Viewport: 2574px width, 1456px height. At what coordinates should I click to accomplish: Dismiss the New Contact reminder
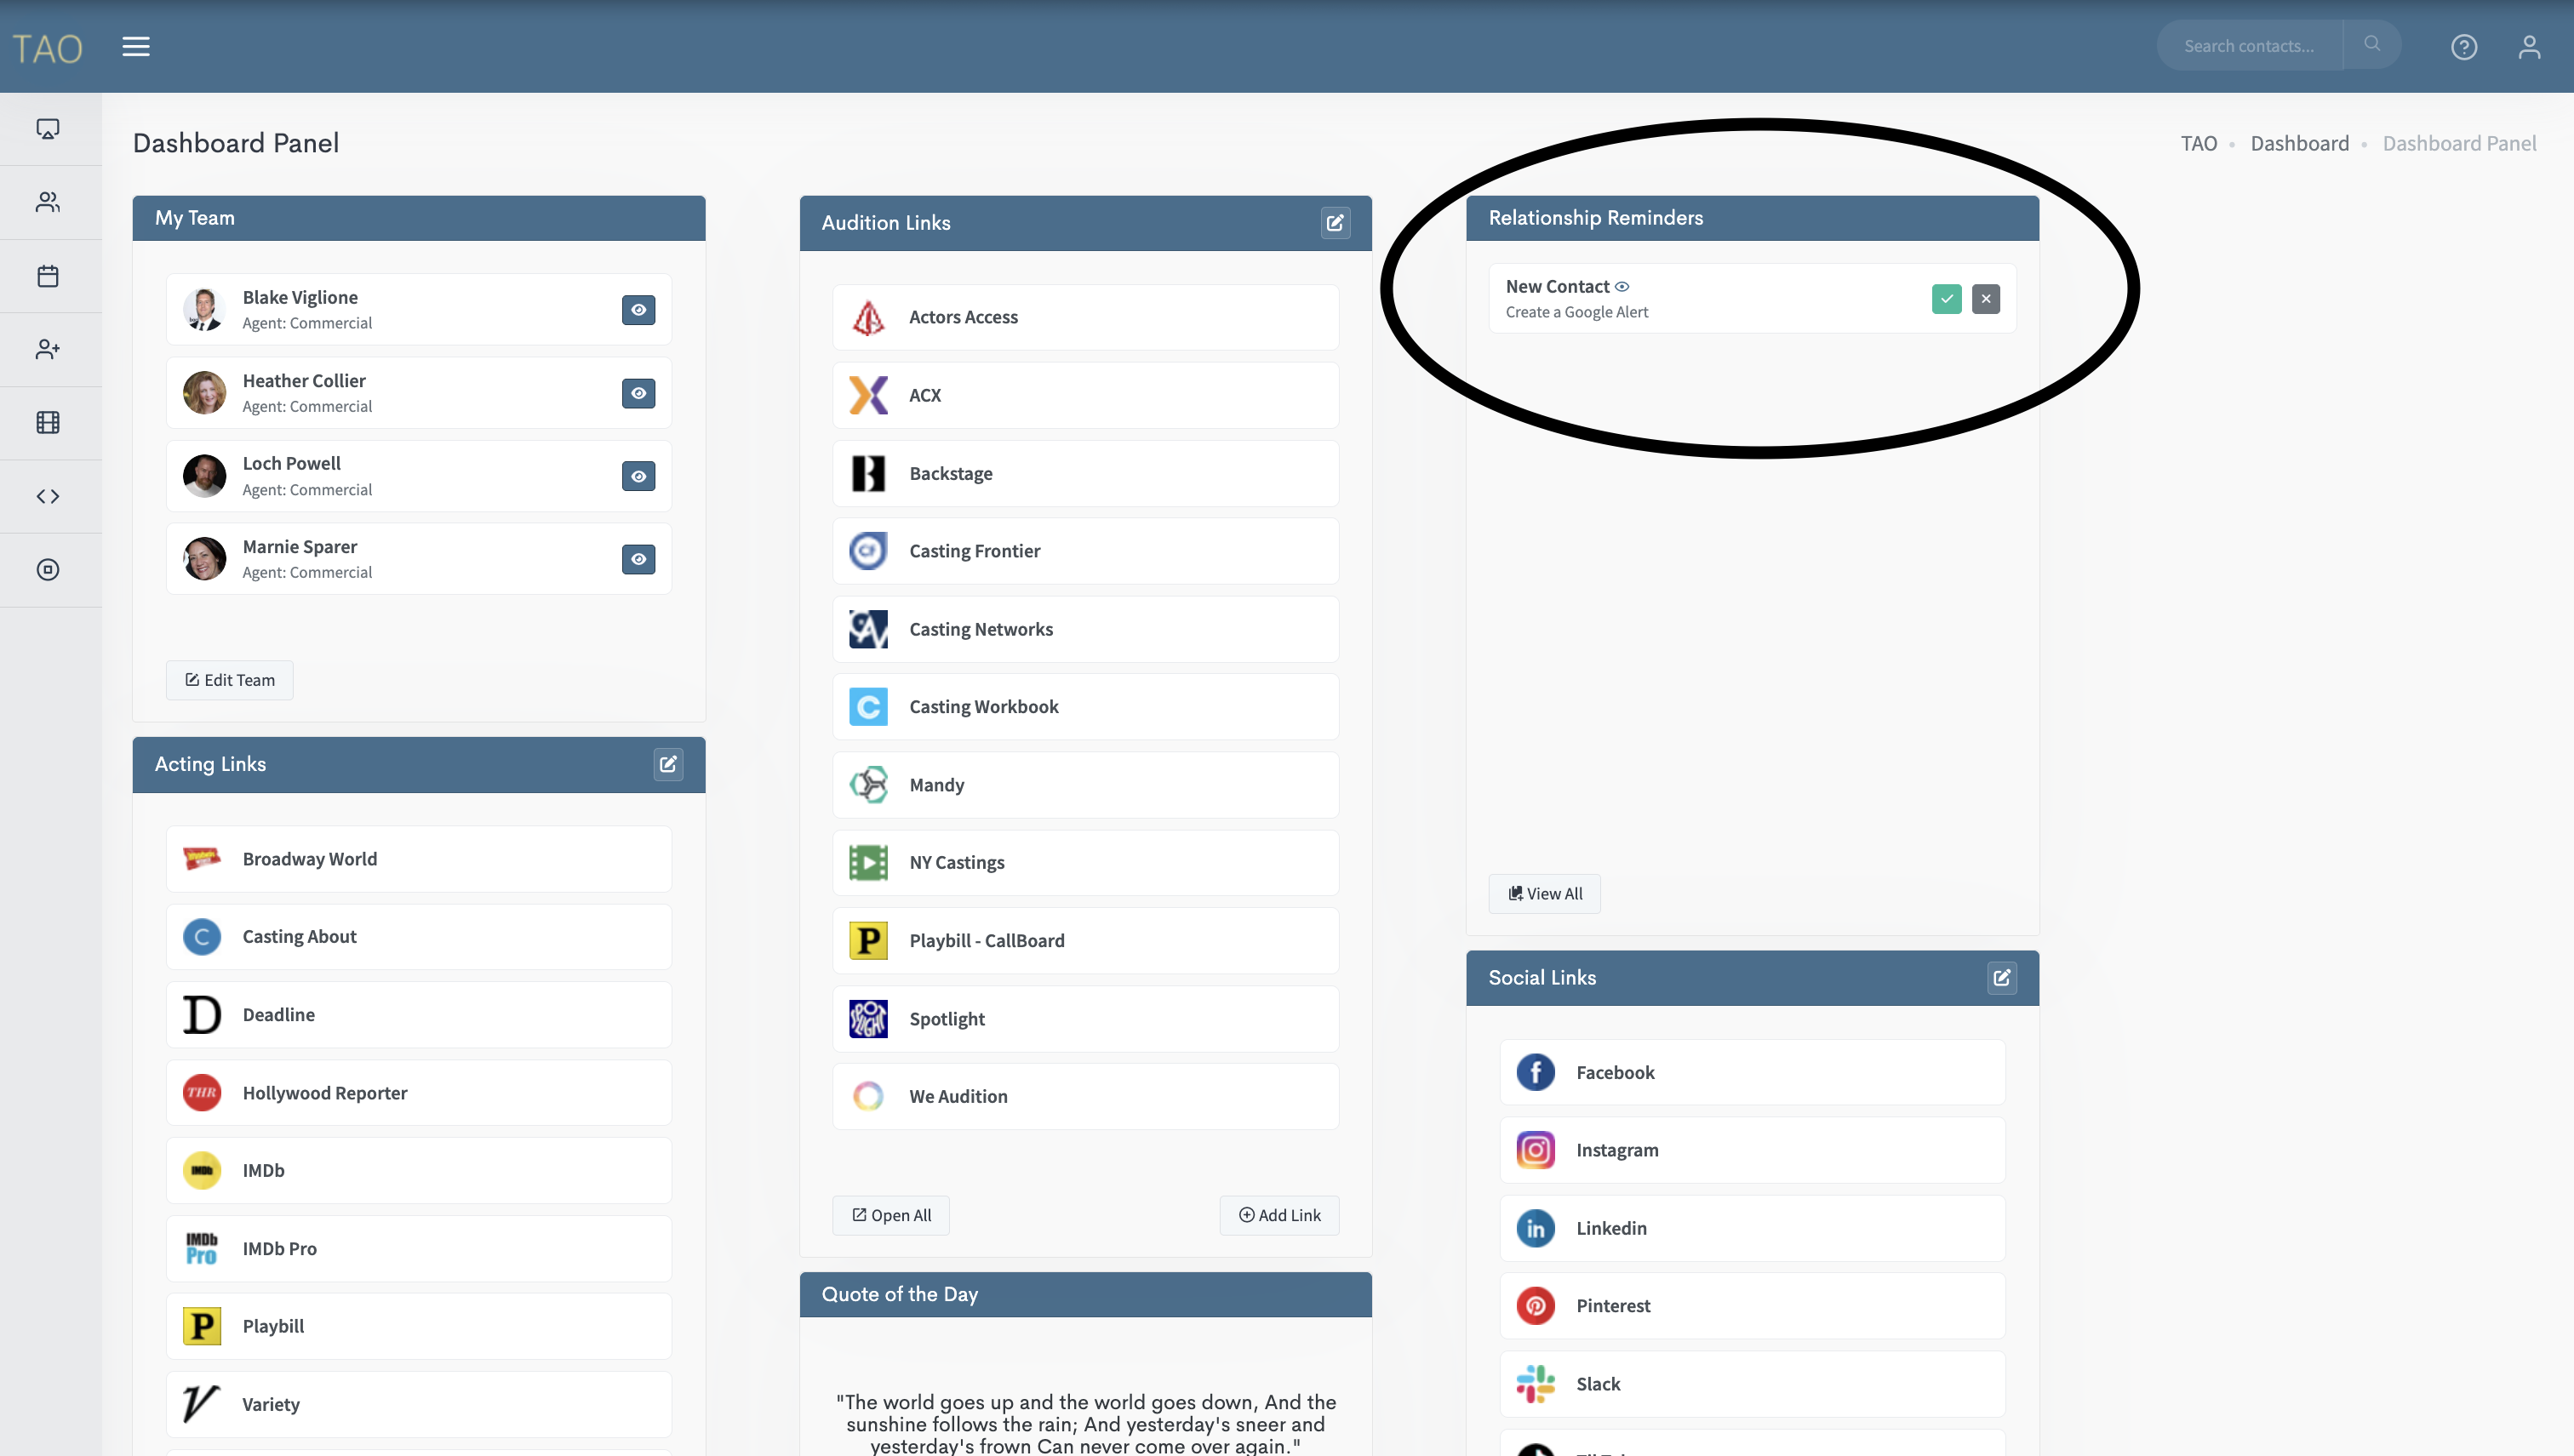1985,299
